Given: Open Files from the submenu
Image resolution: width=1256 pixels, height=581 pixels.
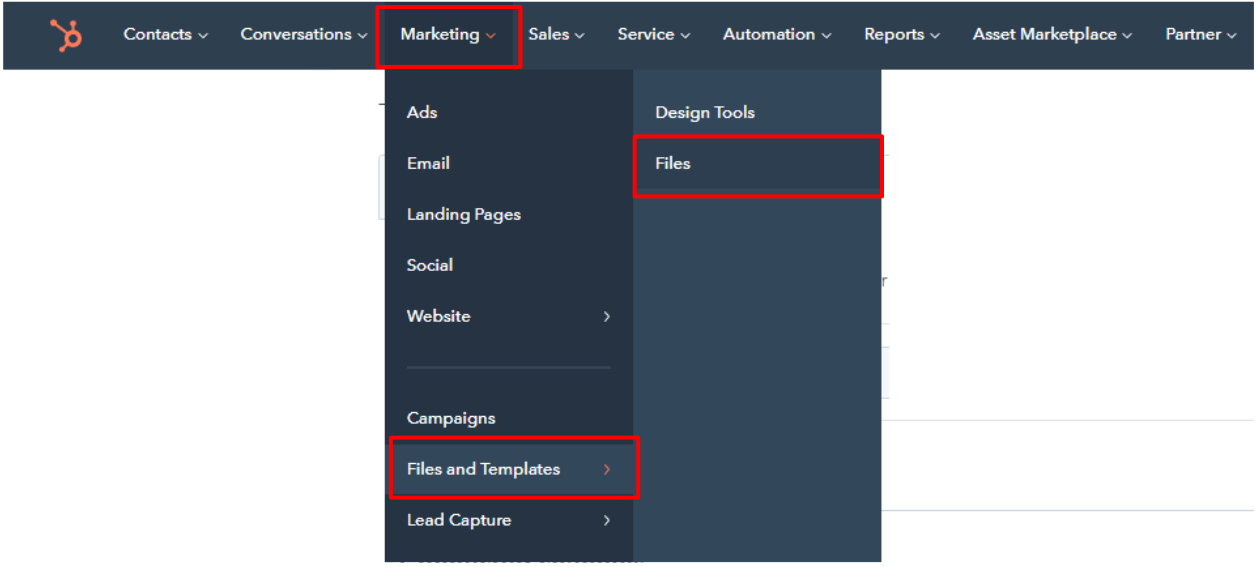Looking at the screenshot, I should tap(759, 164).
